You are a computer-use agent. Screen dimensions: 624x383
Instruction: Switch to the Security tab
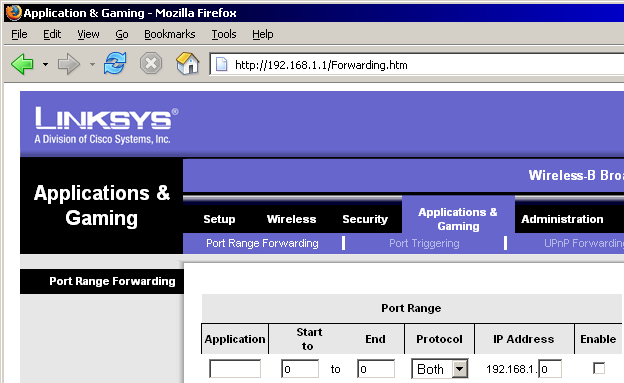(x=365, y=219)
